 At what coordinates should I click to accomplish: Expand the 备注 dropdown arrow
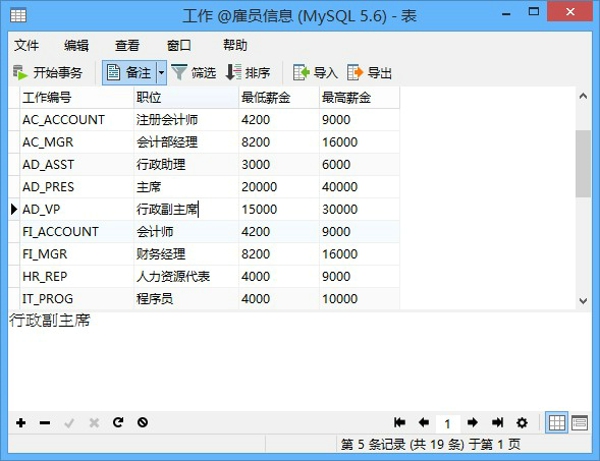[x=161, y=72]
